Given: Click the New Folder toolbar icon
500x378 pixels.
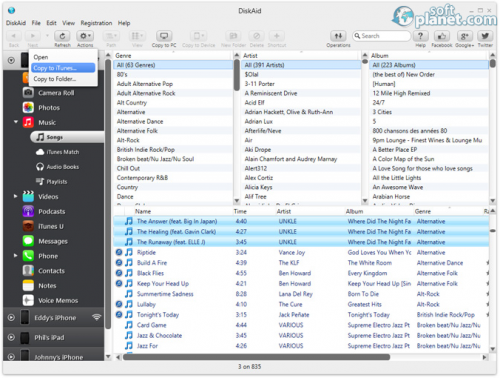Looking at the screenshot, I should click(233, 36).
